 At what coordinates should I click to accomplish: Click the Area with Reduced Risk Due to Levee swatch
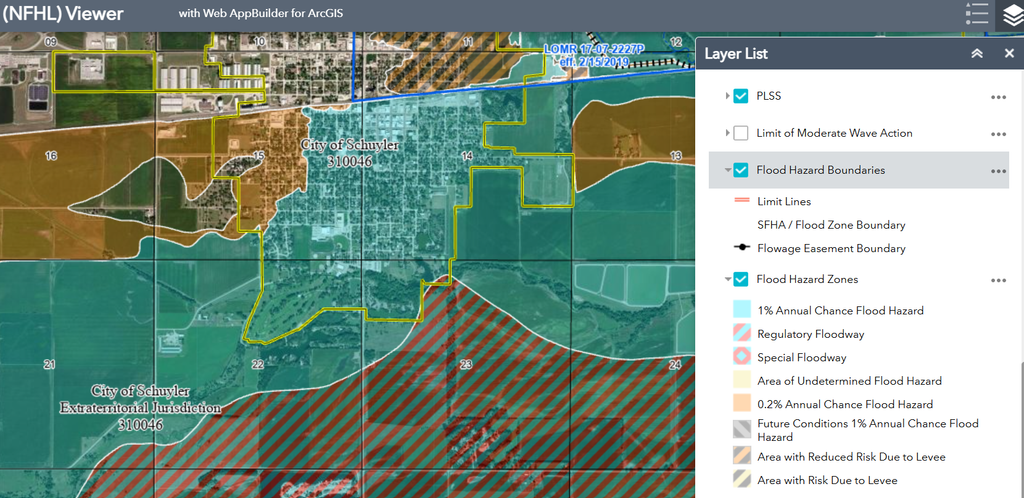741,456
